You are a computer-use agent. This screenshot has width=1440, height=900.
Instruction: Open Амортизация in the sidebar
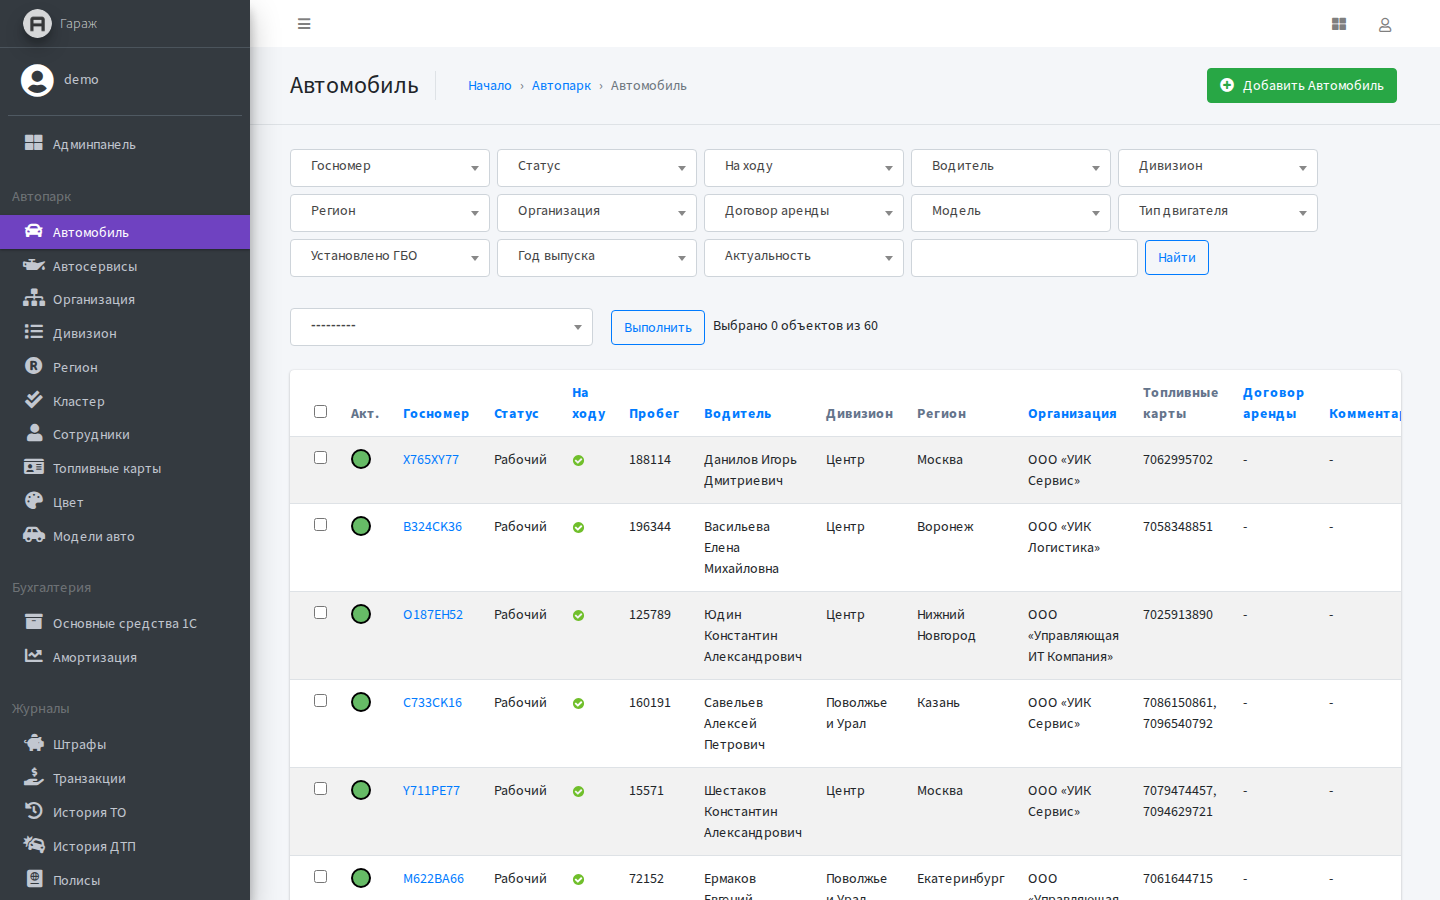(125, 657)
